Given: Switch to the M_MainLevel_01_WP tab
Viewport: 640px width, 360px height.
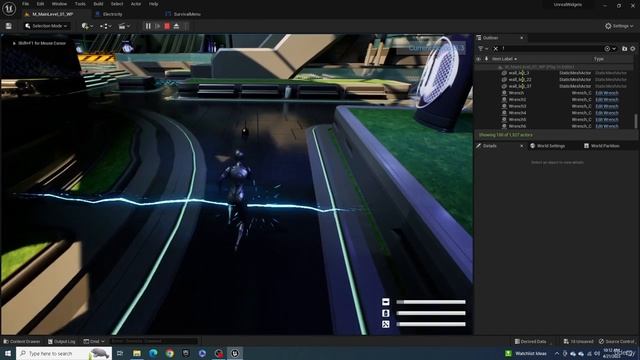Looking at the screenshot, I should (52, 14).
